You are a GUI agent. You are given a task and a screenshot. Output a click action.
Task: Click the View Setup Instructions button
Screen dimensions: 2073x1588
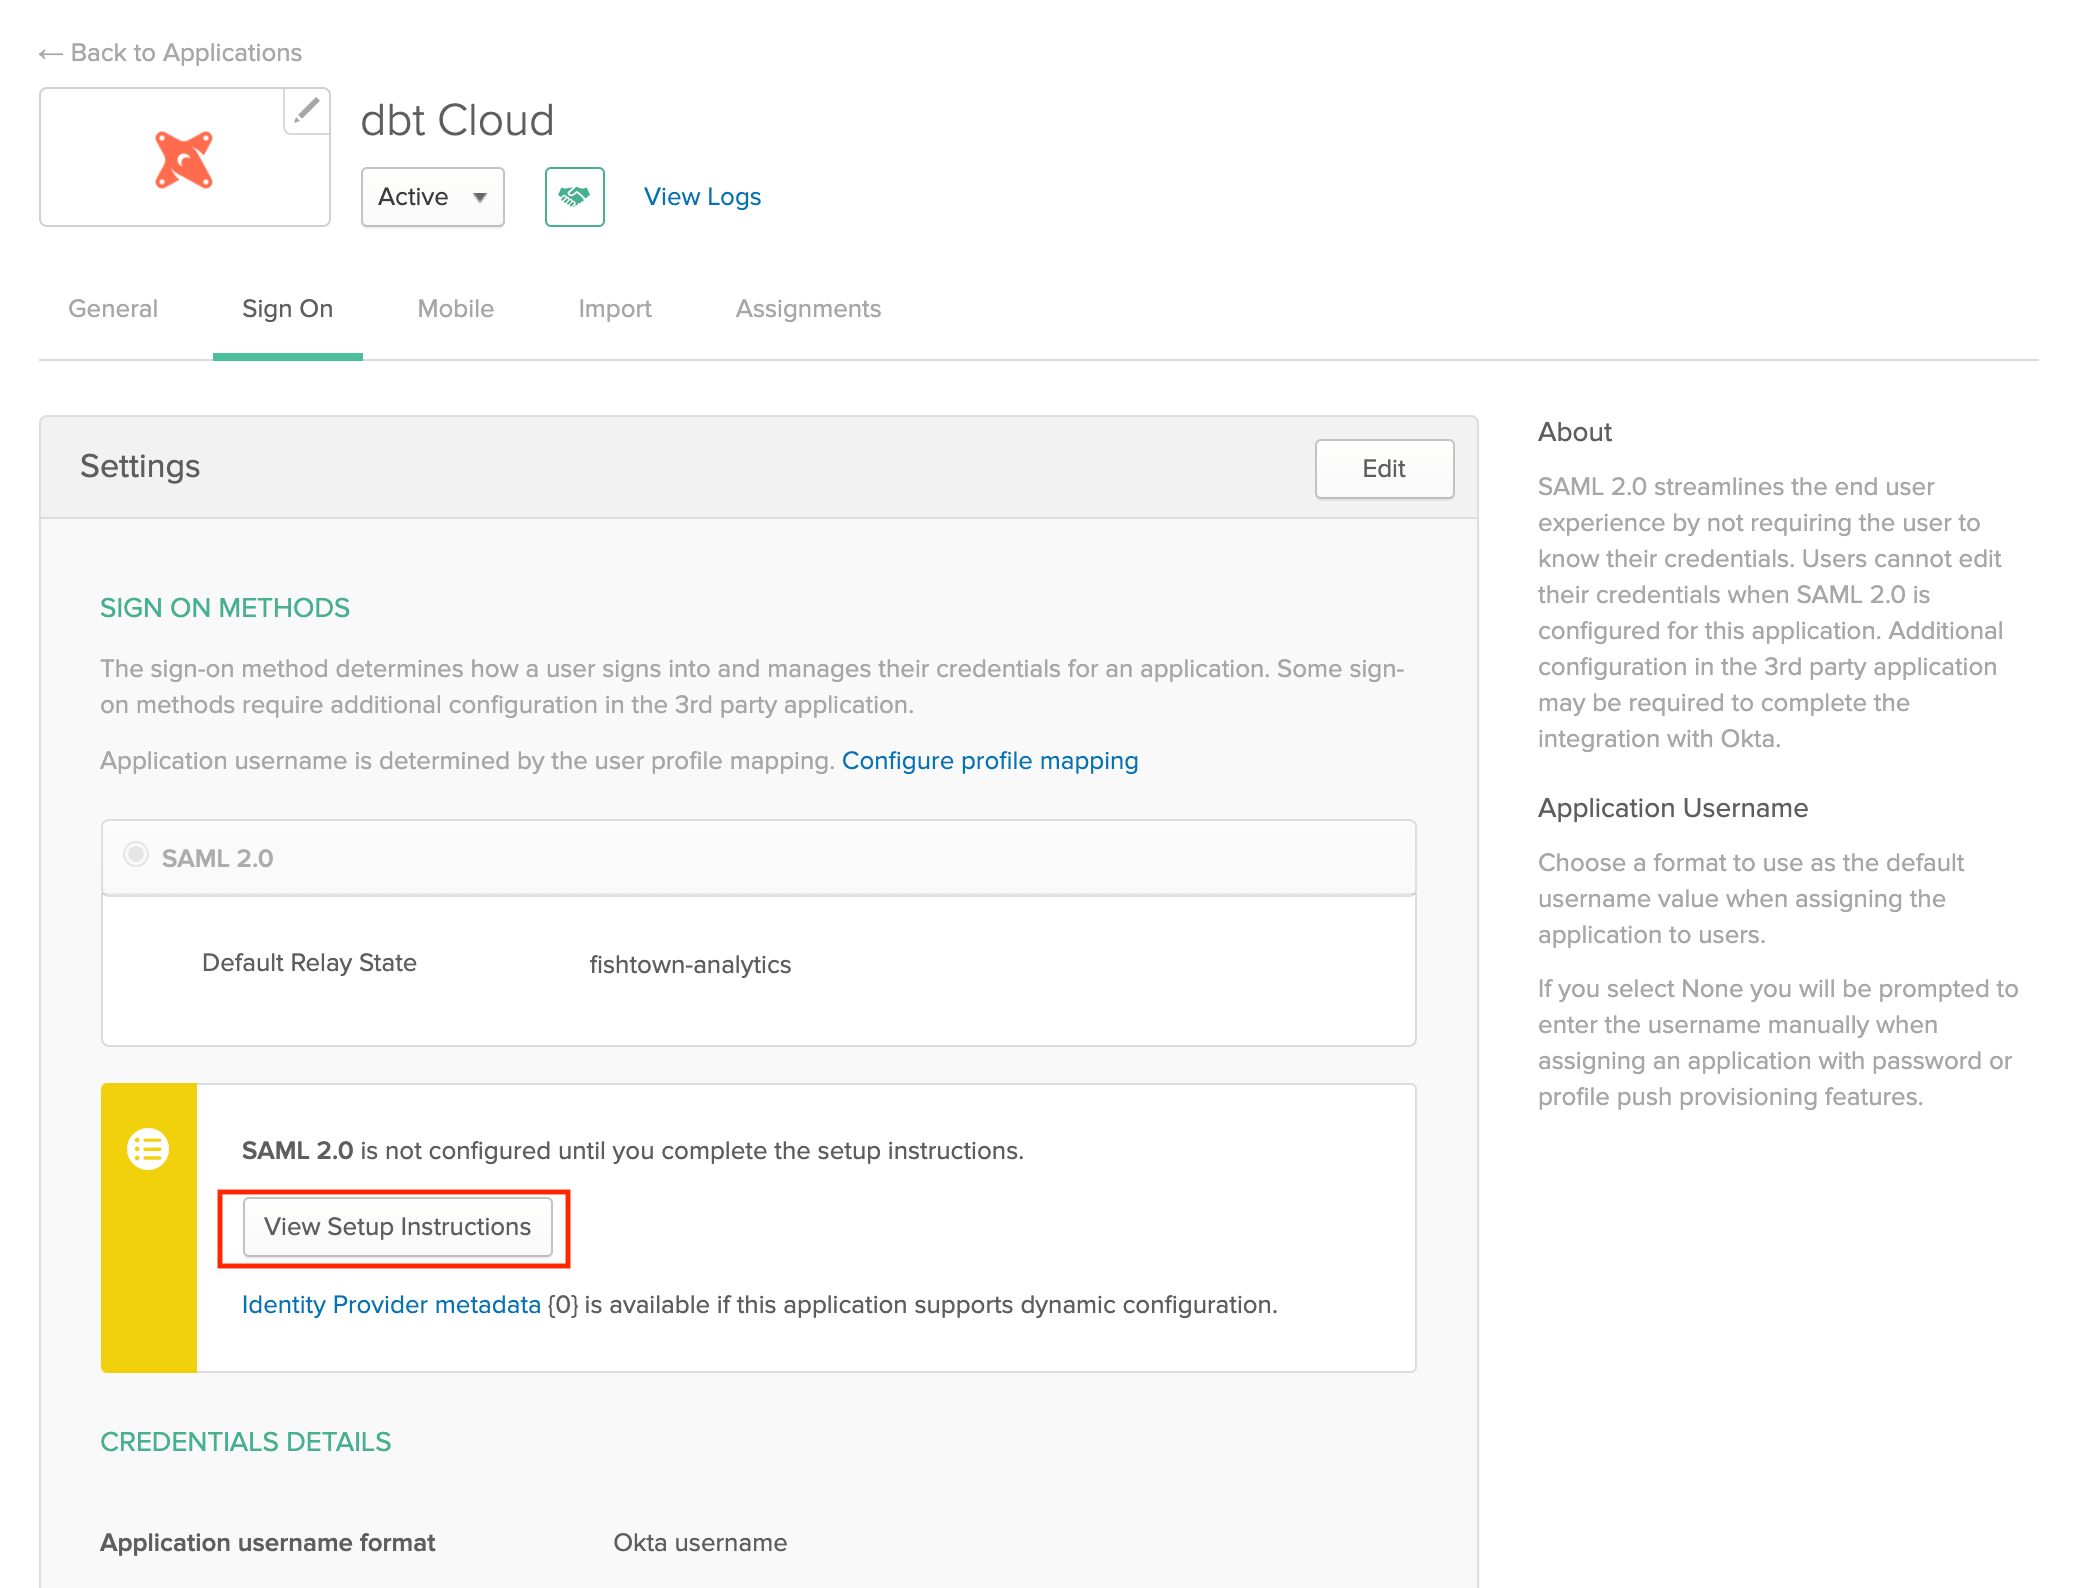click(x=397, y=1227)
